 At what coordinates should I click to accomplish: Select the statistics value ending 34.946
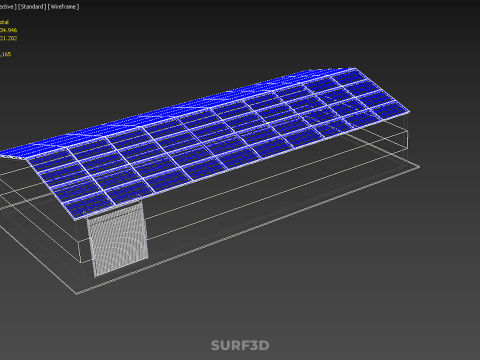(8, 30)
